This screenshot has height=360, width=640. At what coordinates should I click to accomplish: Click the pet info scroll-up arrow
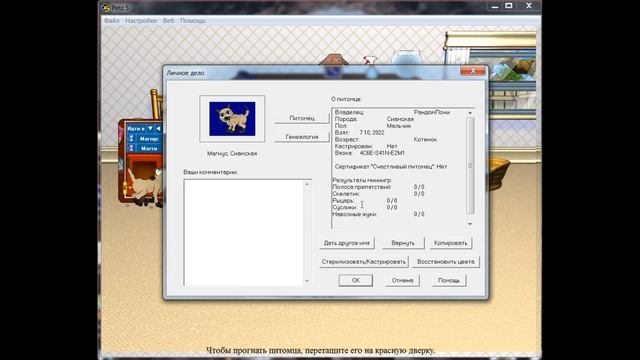(x=470, y=113)
